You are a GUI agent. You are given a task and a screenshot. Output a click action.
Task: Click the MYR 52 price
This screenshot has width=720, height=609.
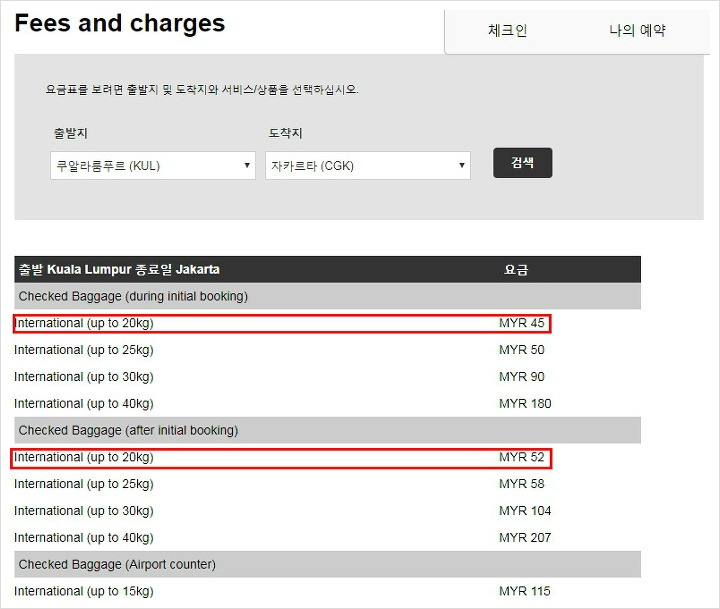(x=522, y=457)
